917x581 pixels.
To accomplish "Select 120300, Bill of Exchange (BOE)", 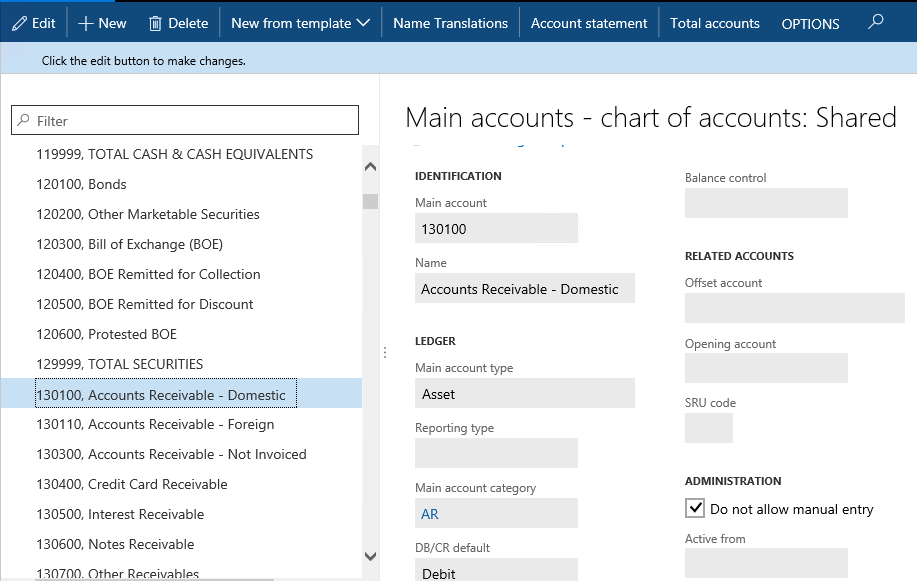I will 129,244.
